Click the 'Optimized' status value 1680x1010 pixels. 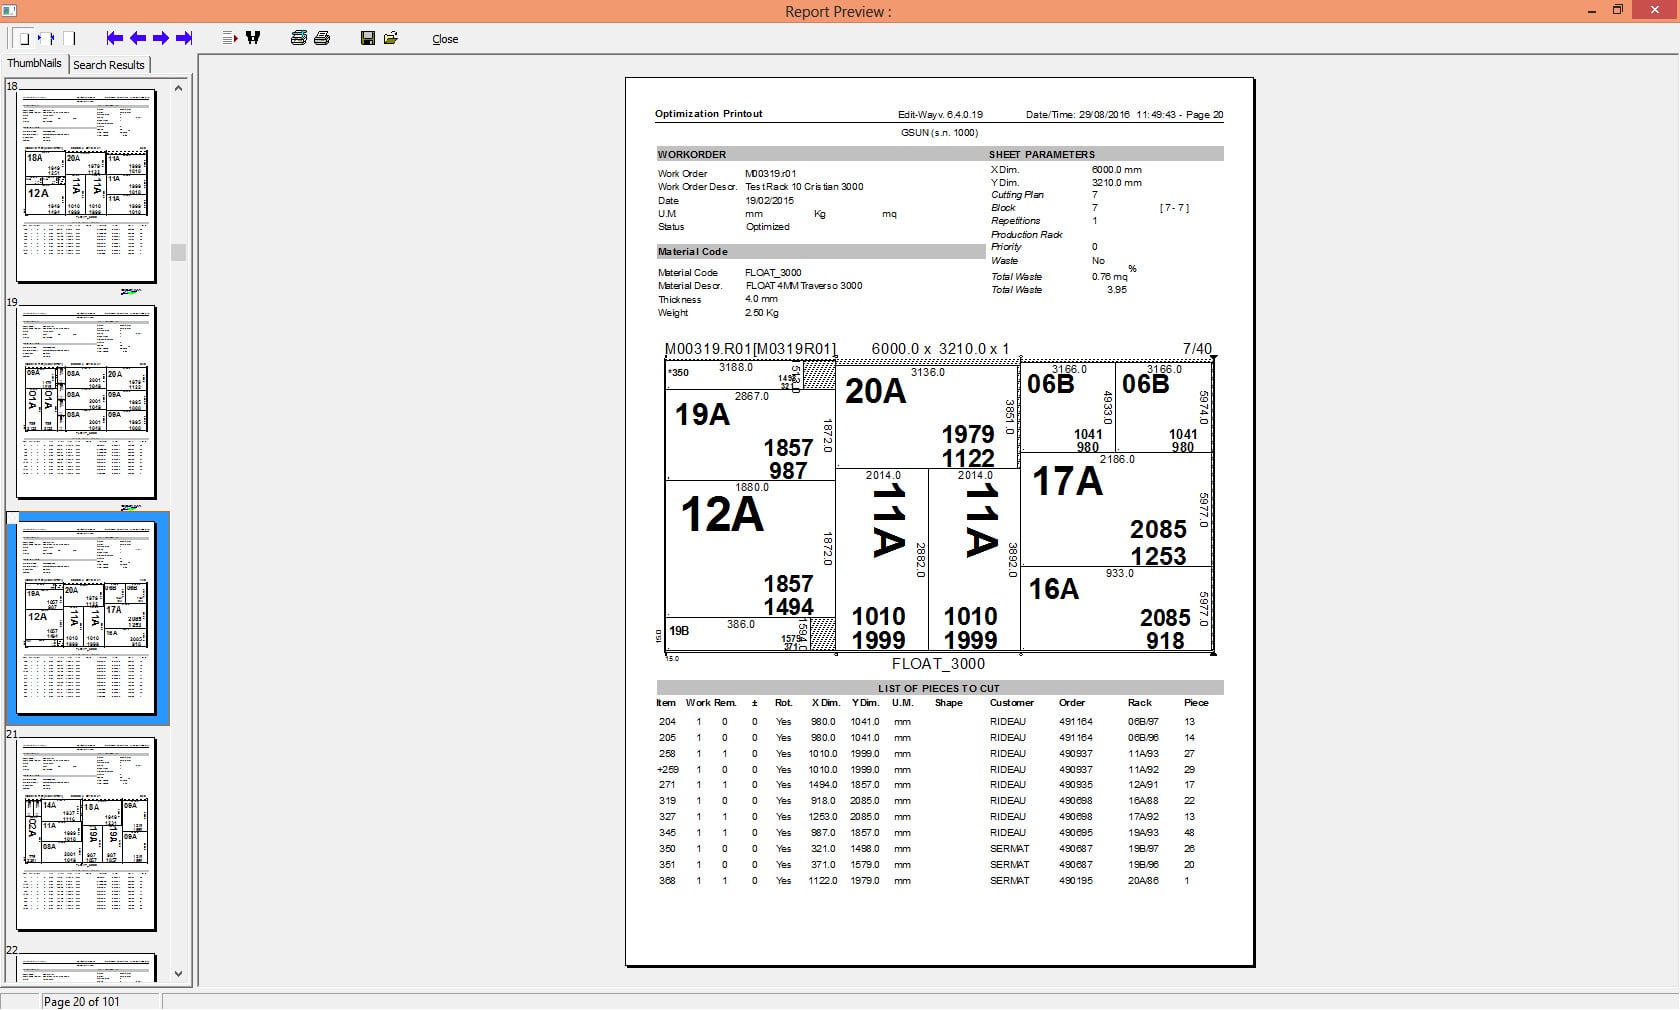(x=767, y=227)
